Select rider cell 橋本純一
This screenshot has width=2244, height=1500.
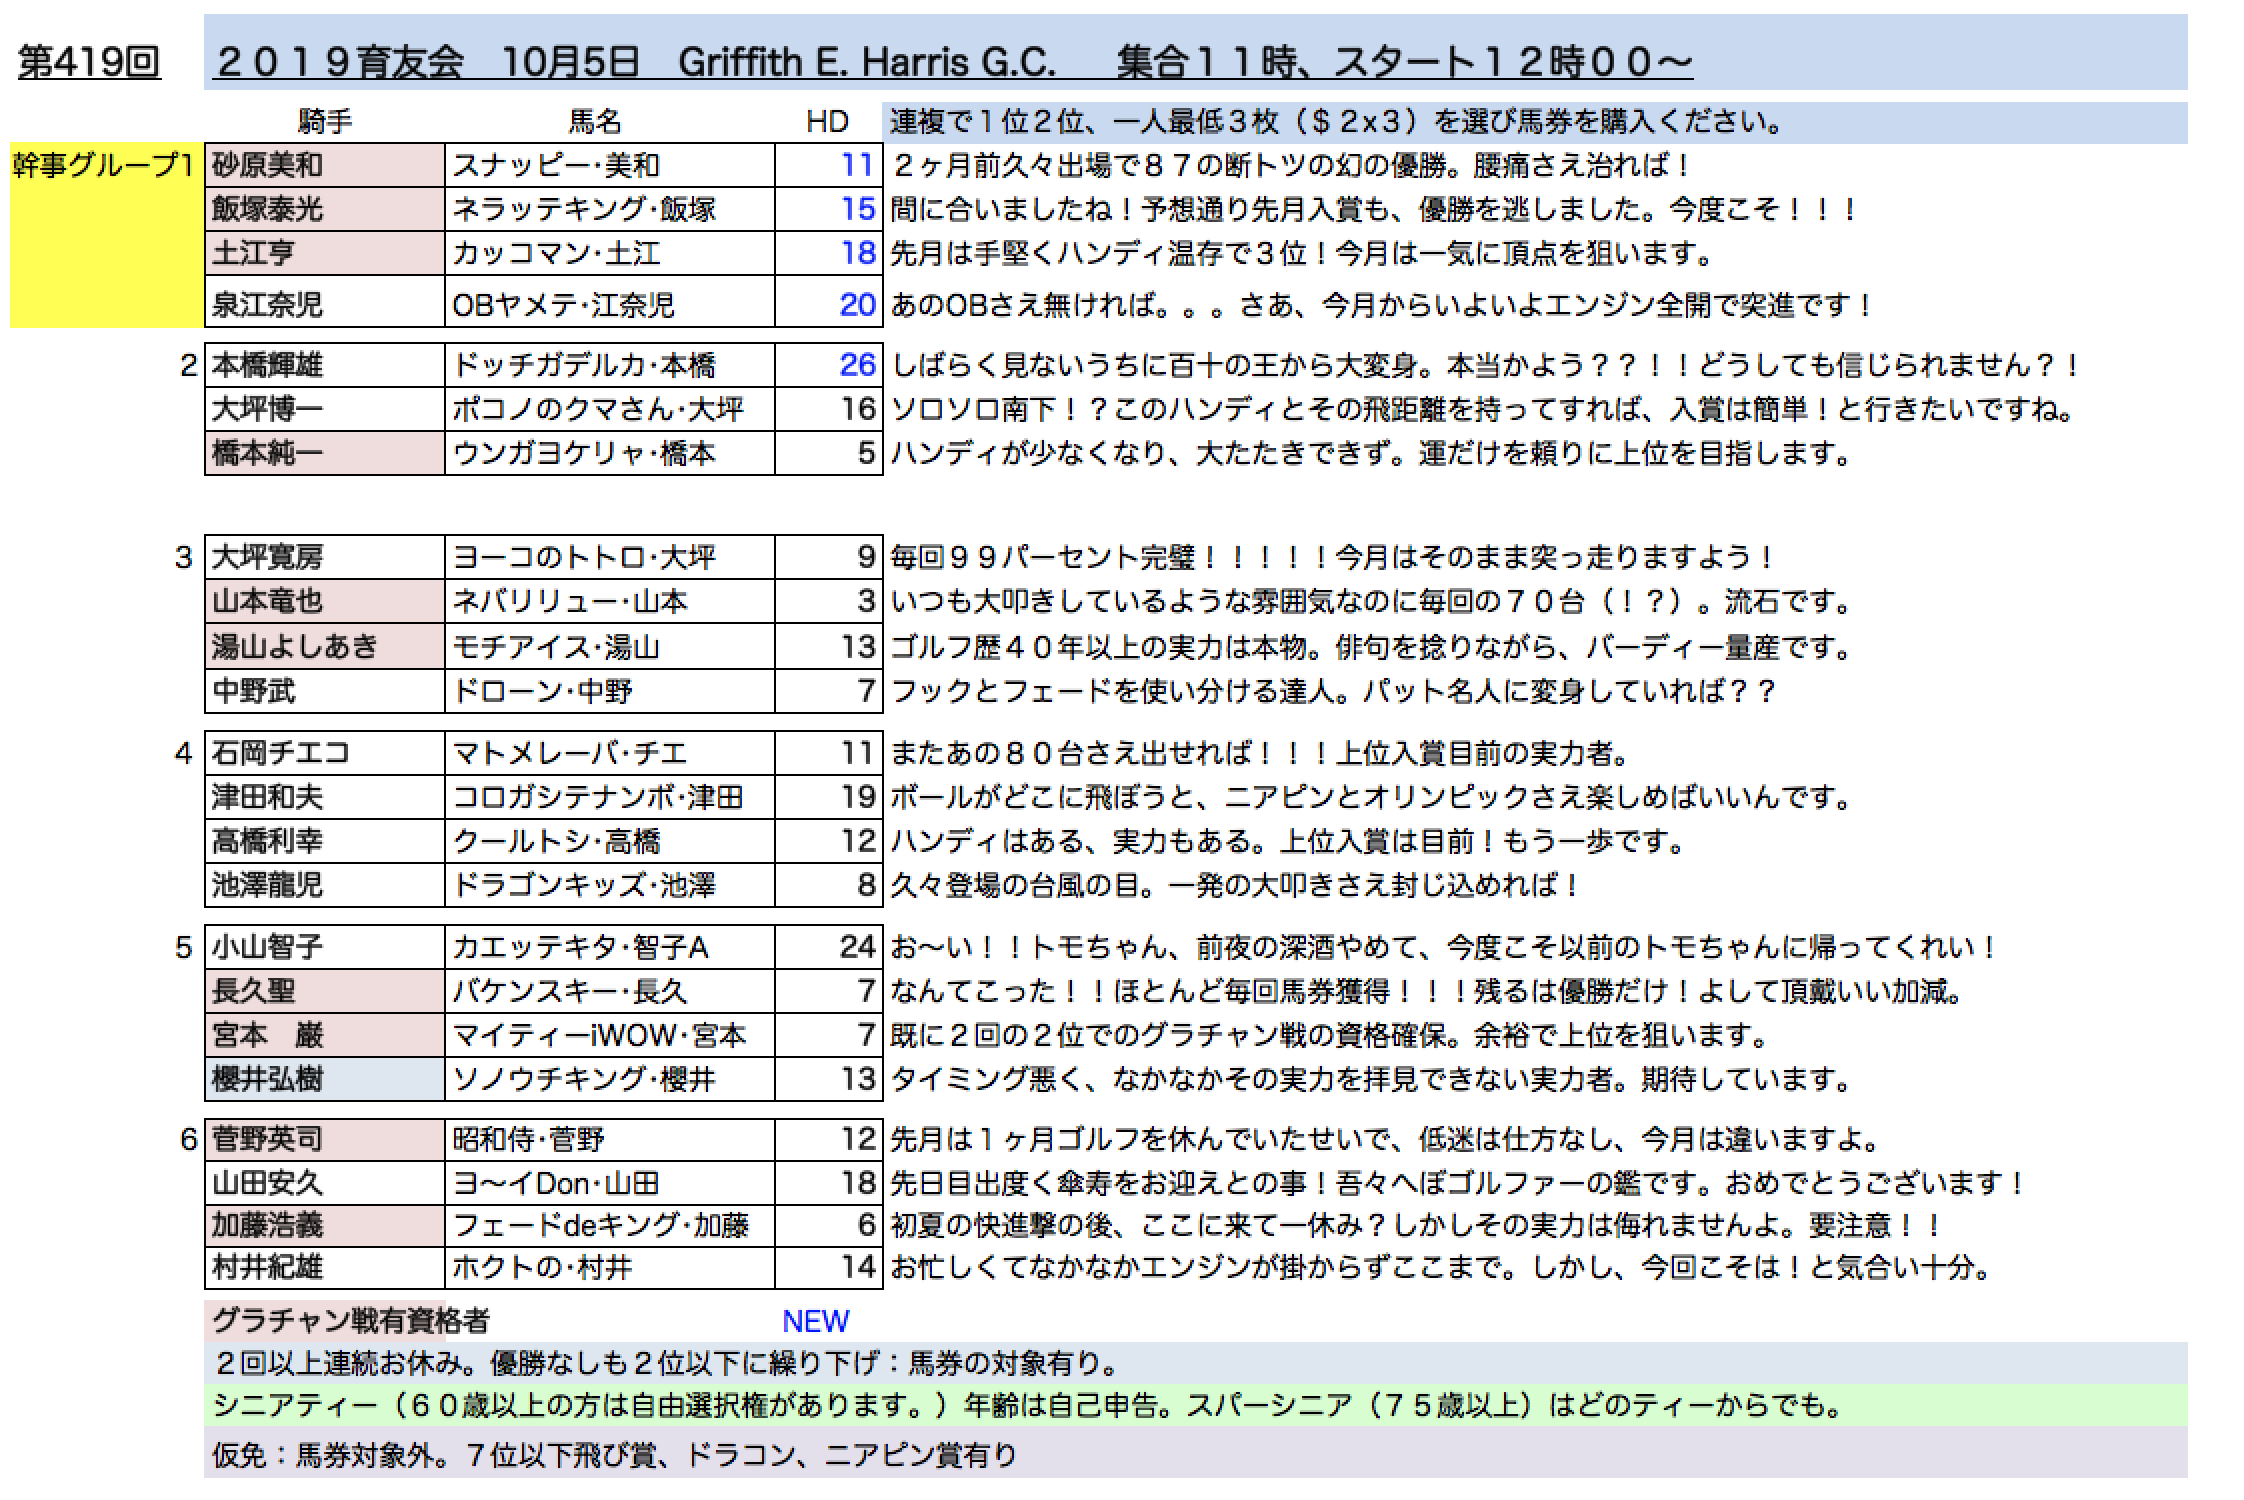pyautogui.click(x=325, y=453)
